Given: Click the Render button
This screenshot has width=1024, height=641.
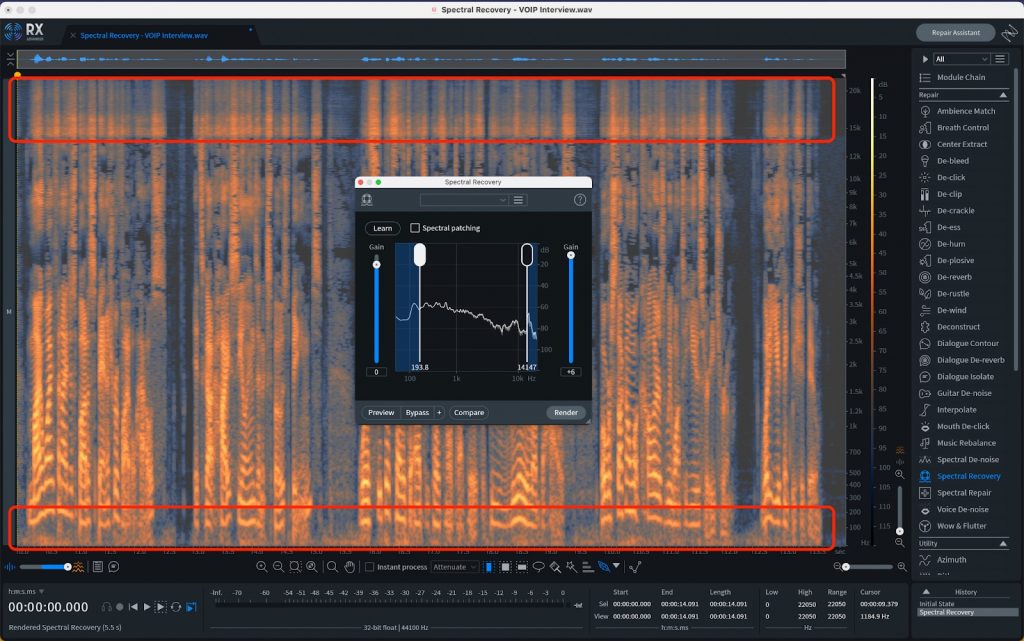Looking at the screenshot, I should (x=566, y=413).
